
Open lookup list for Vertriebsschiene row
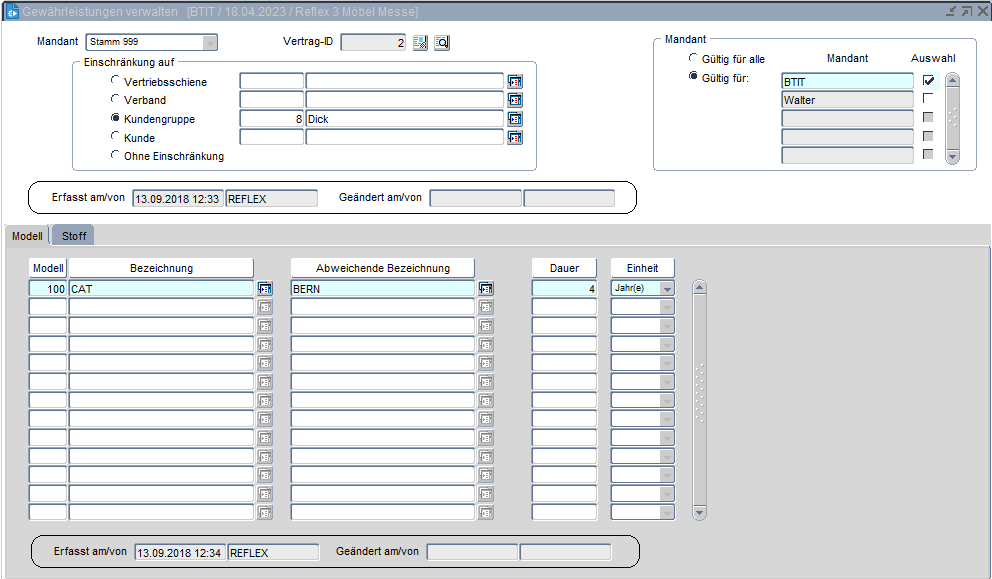pyautogui.click(x=515, y=81)
